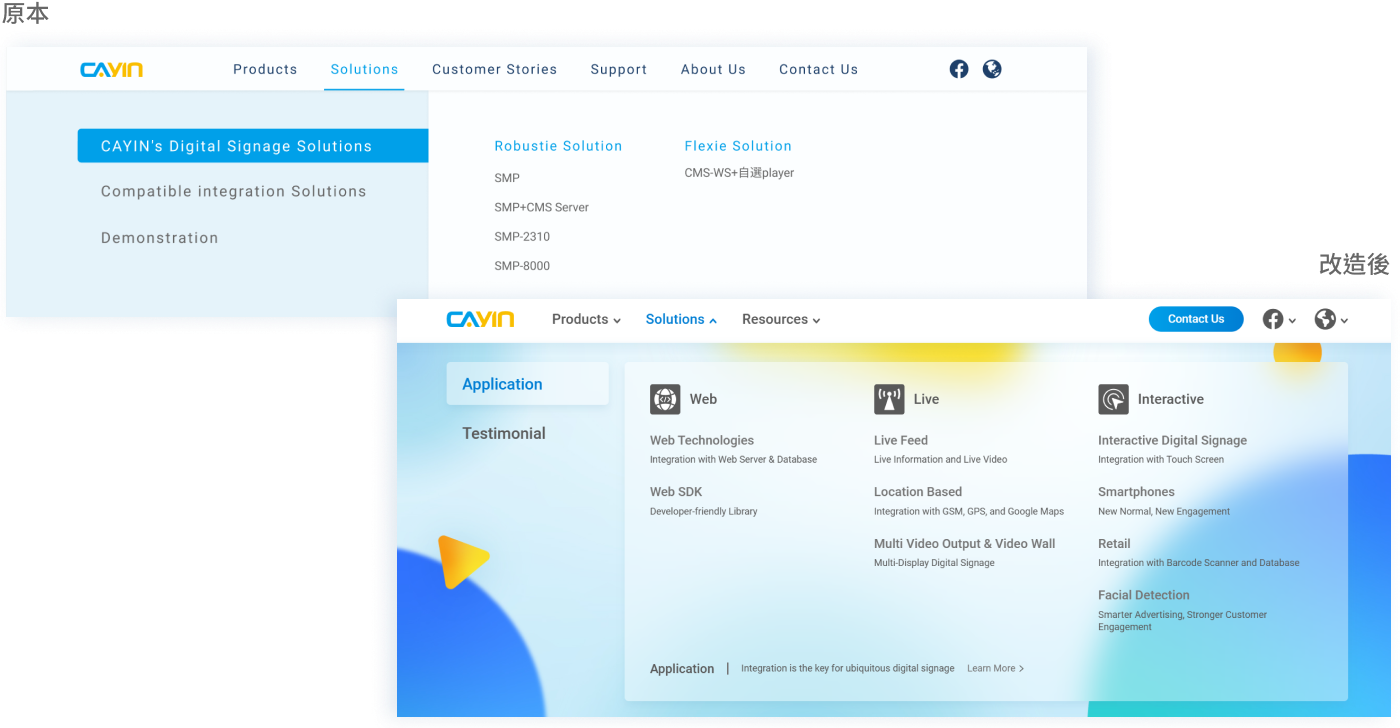Click the Live antenna category icon
This screenshot has height=728, width=1400.
tap(889, 399)
